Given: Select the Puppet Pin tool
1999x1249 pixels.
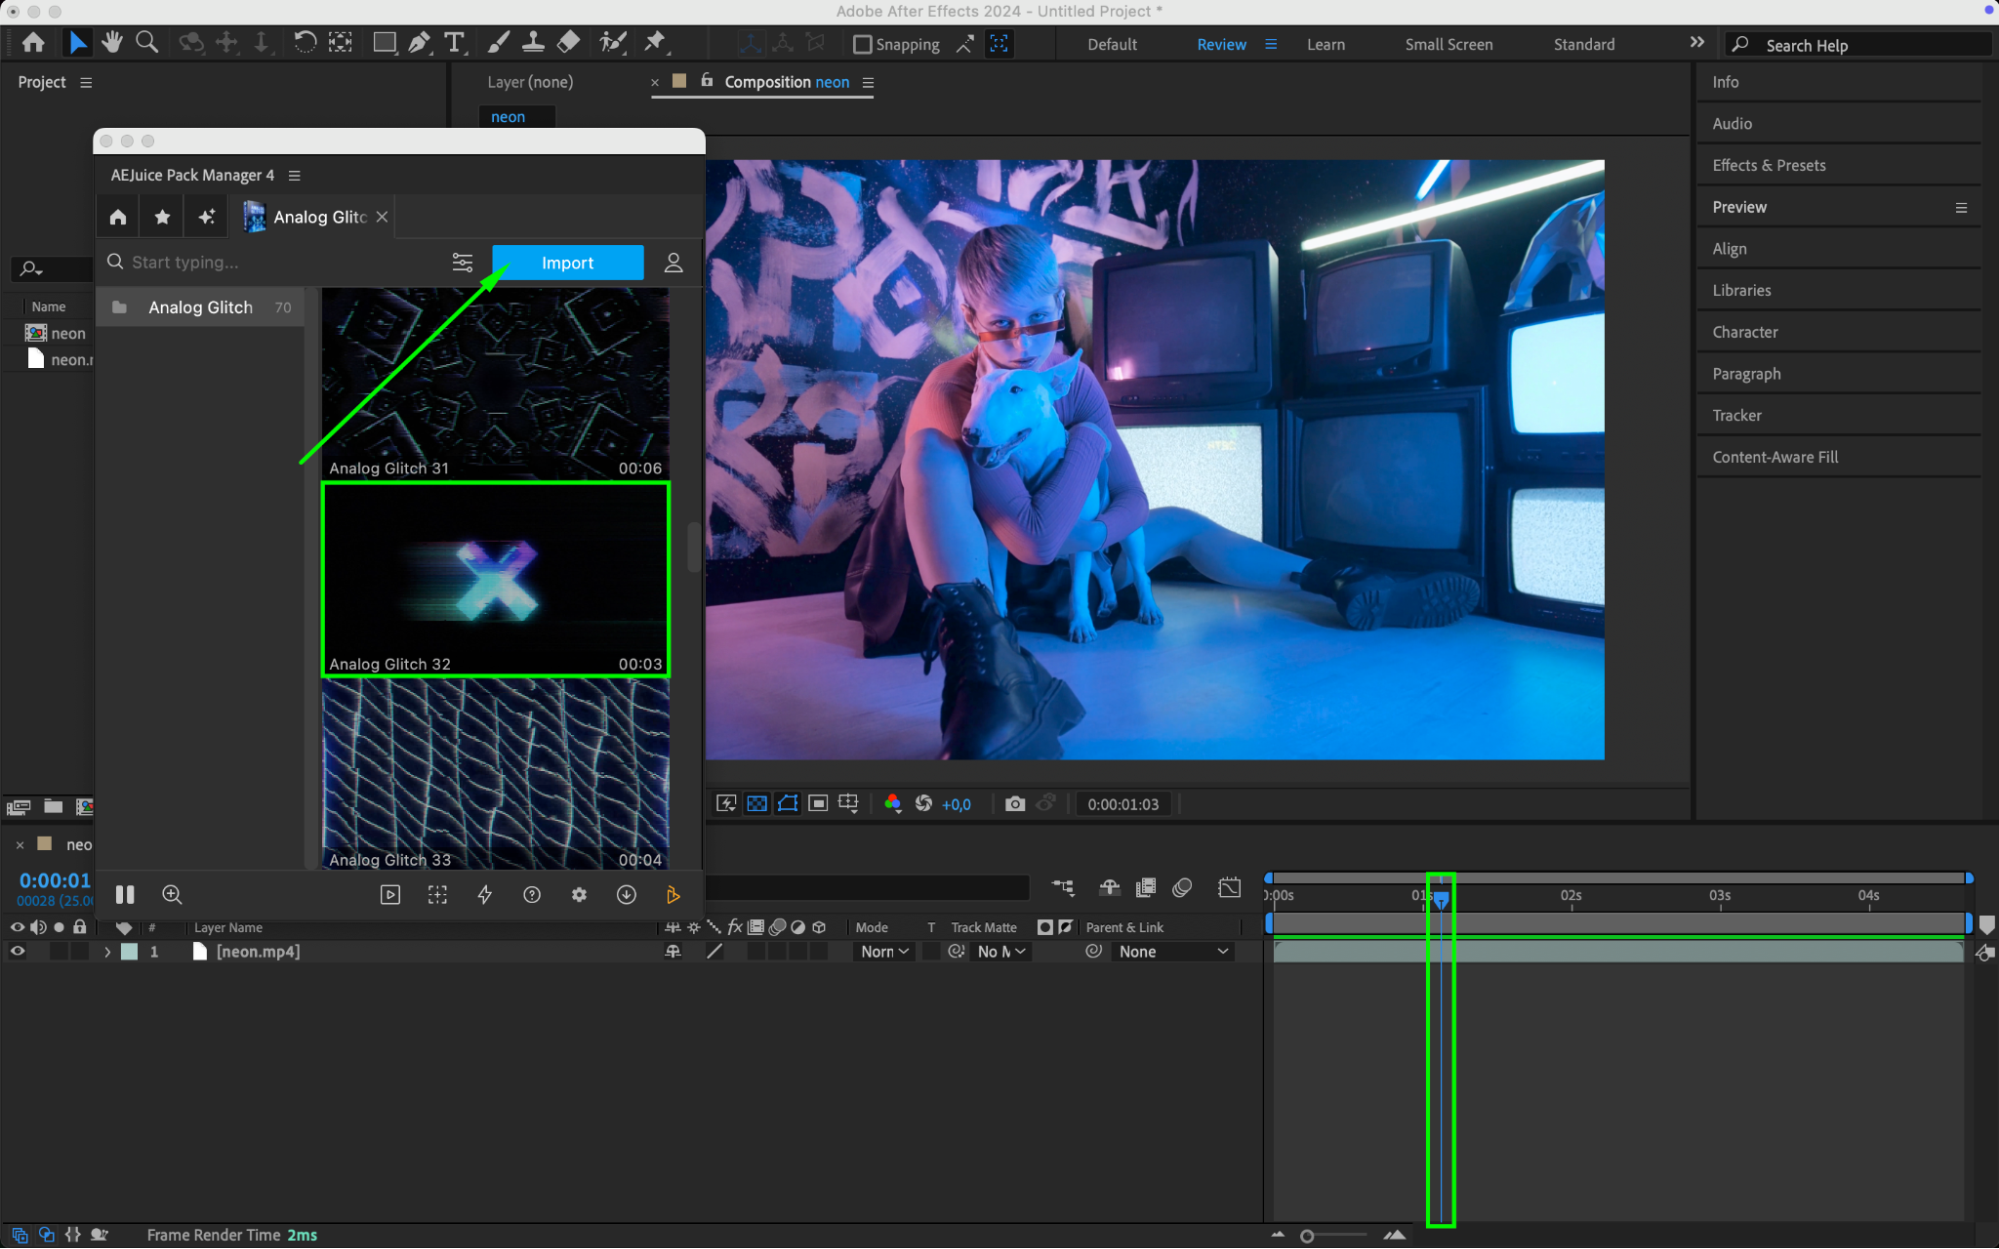Looking at the screenshot, I should (x=655, y=42).
